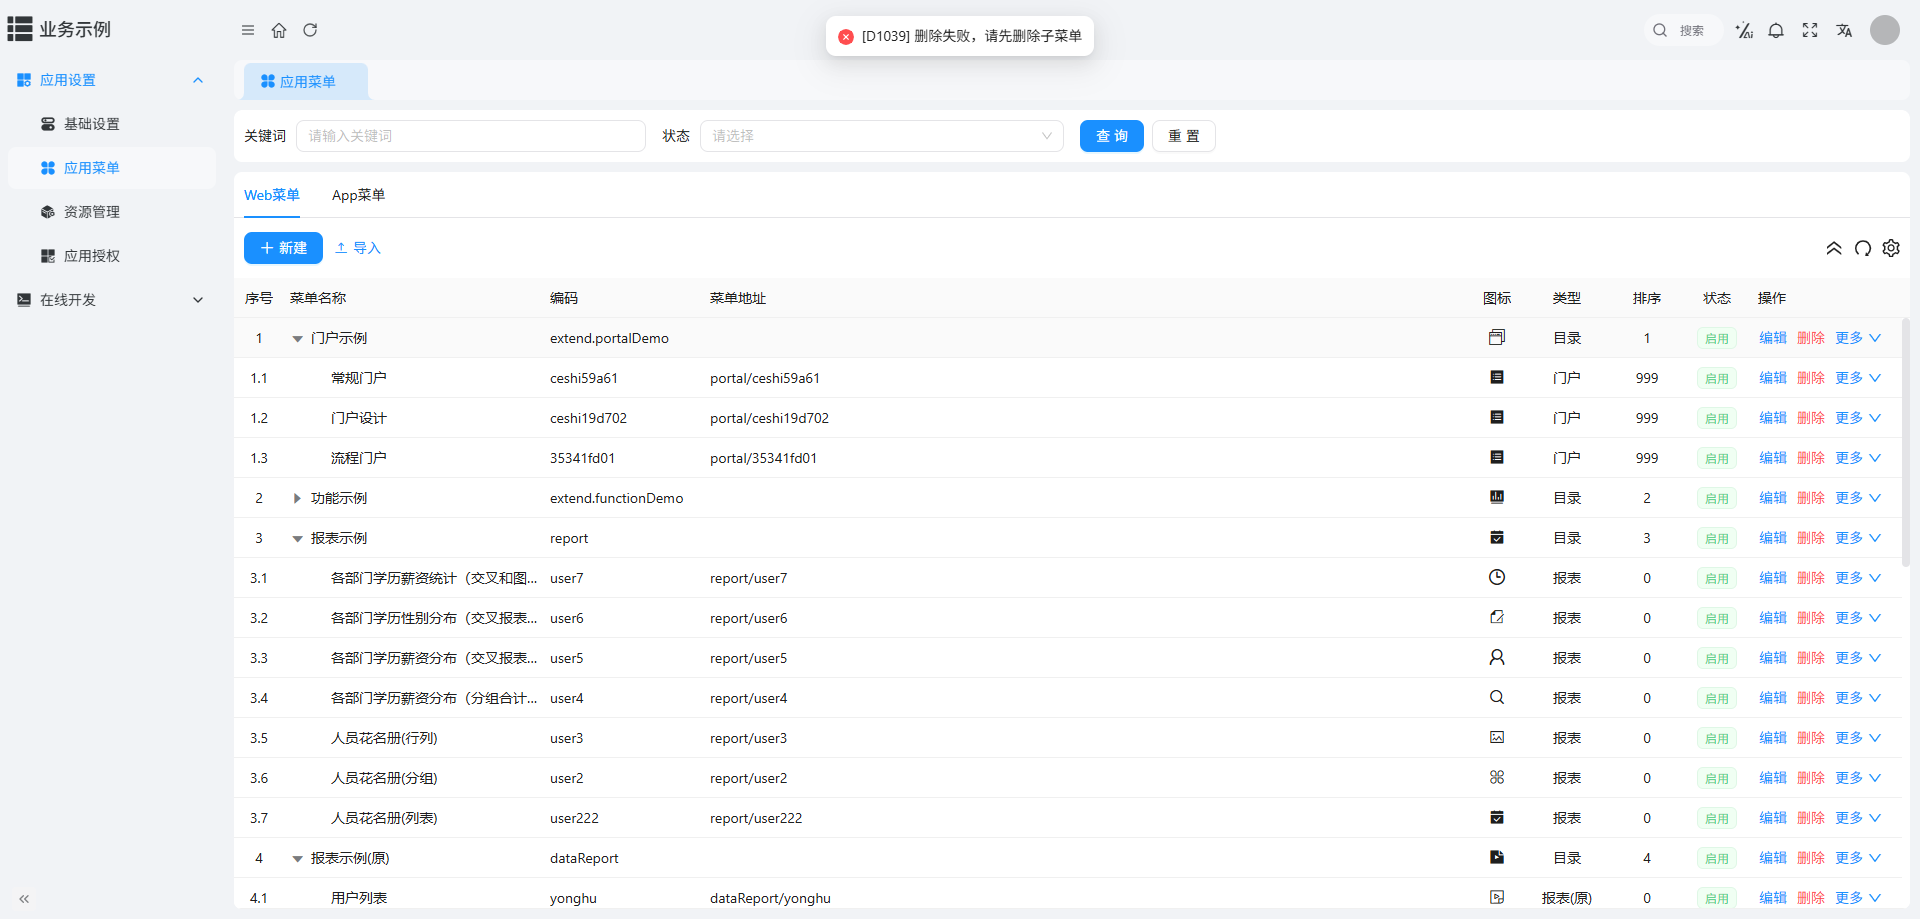The height and width of the screenshot is (919, 1920).
Task: Click the 启用 status tag of 报表示例
Action: click(x=1716, y=538)
